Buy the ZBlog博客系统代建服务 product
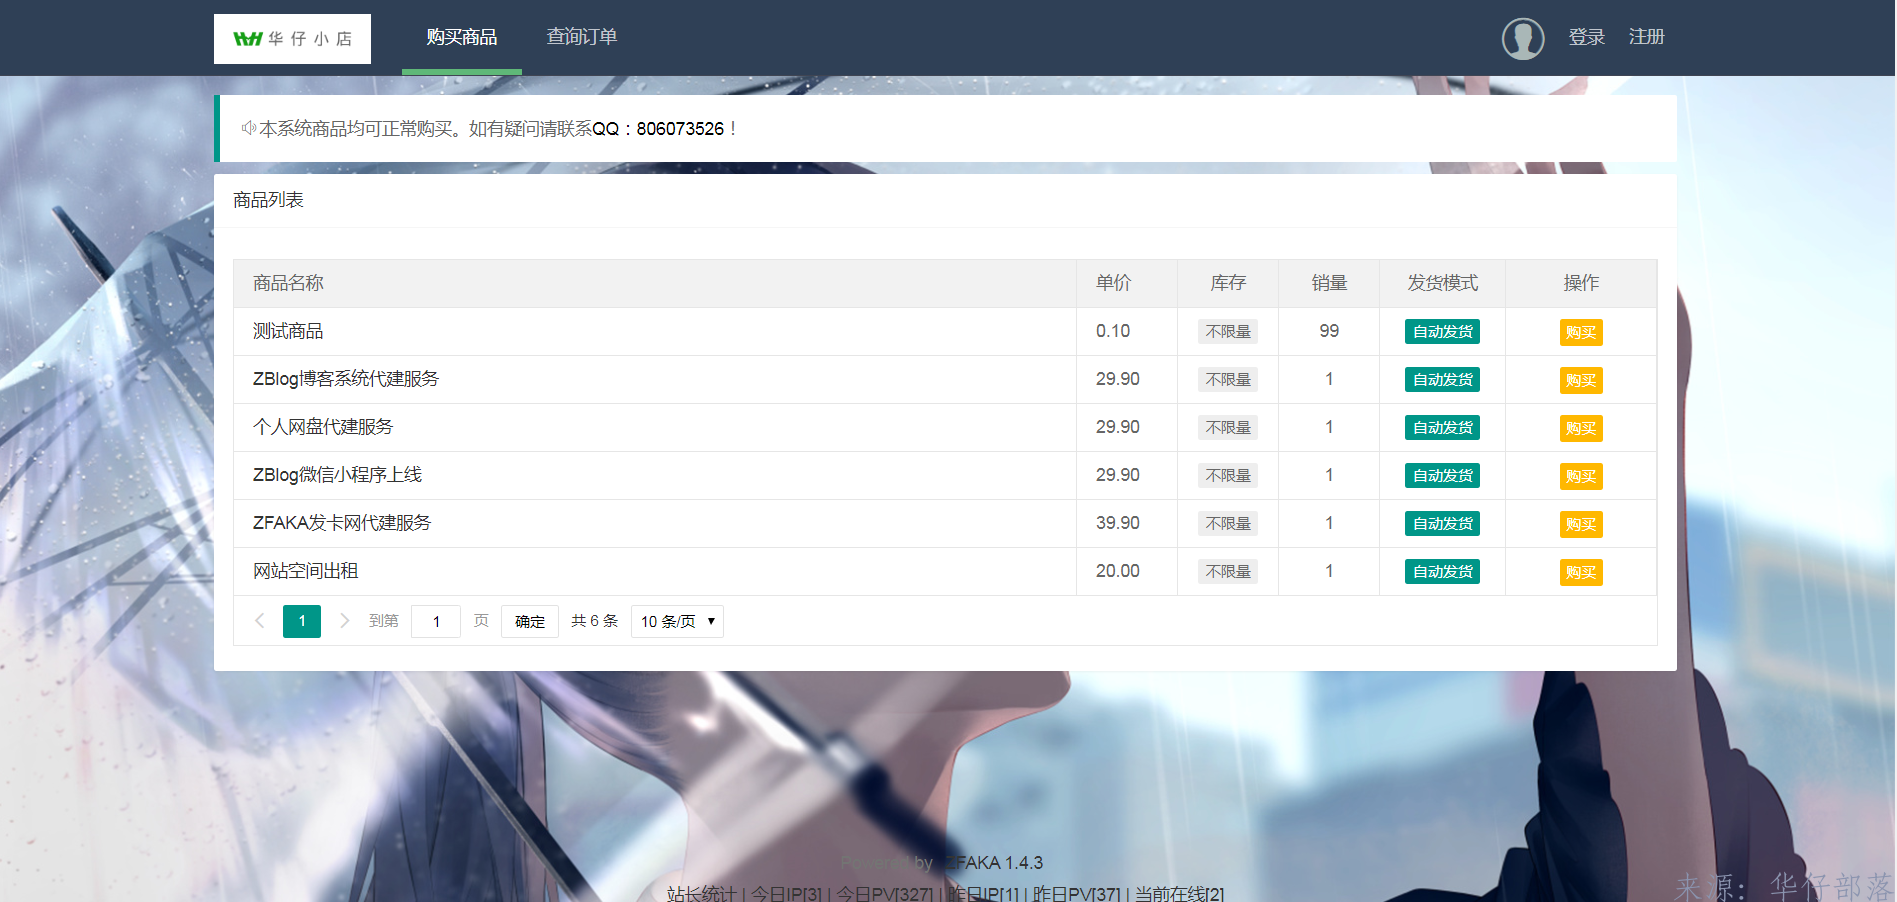Viewport: 1897px width, 902px height. (1581, 380)
